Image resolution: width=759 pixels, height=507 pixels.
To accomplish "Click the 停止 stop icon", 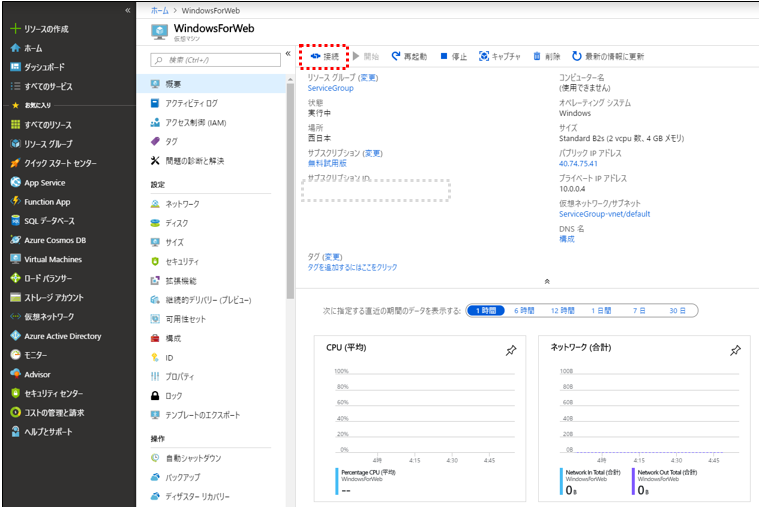I will [x=444, y=56].
